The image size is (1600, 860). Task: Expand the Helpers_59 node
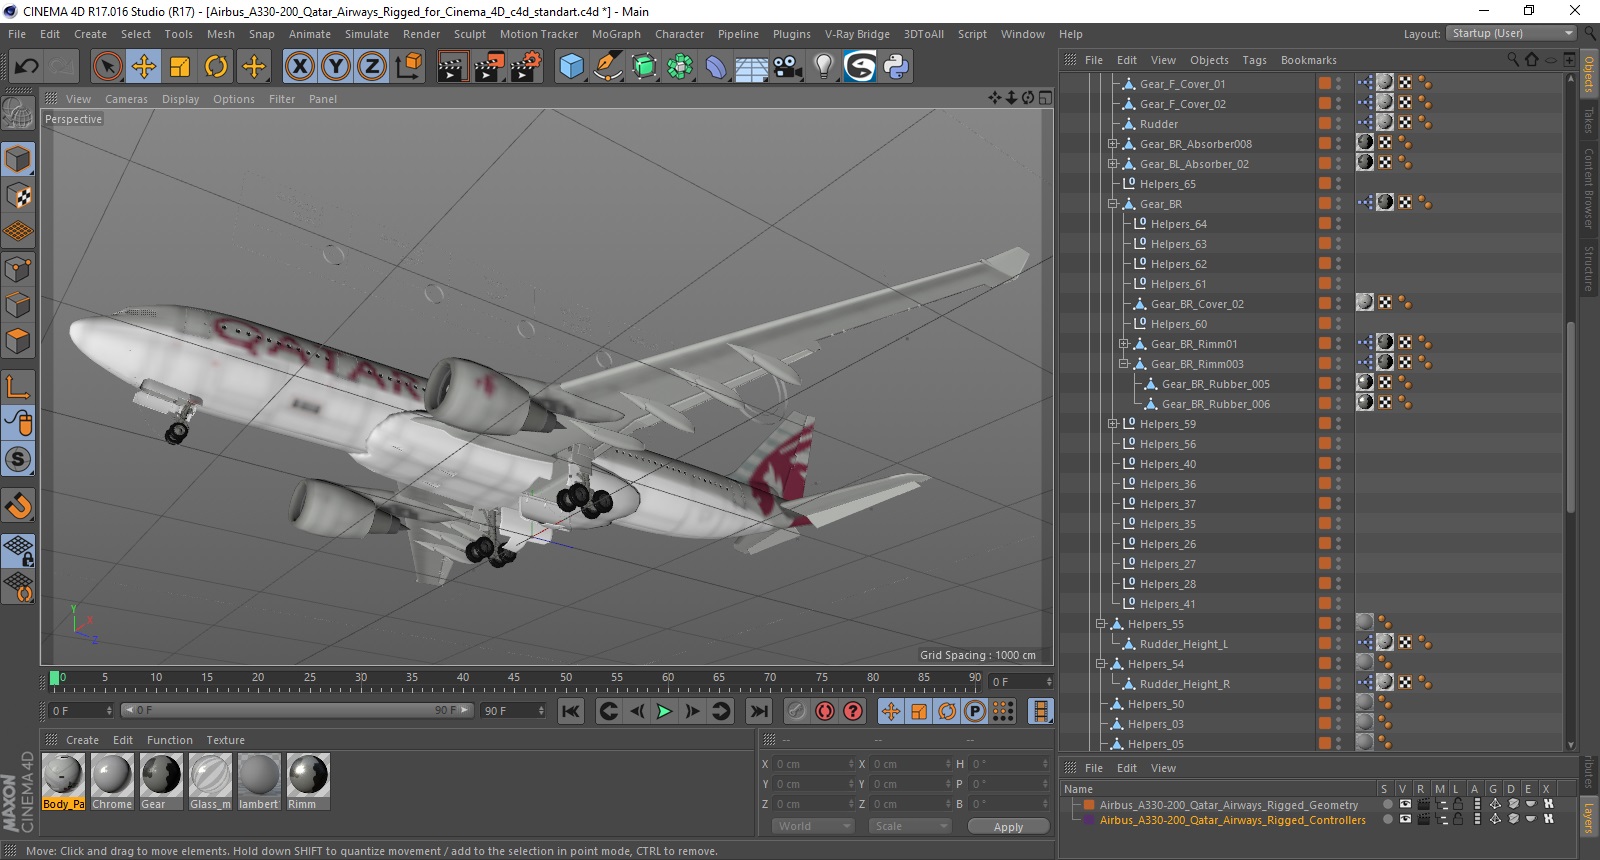(x=1112, y=424)
